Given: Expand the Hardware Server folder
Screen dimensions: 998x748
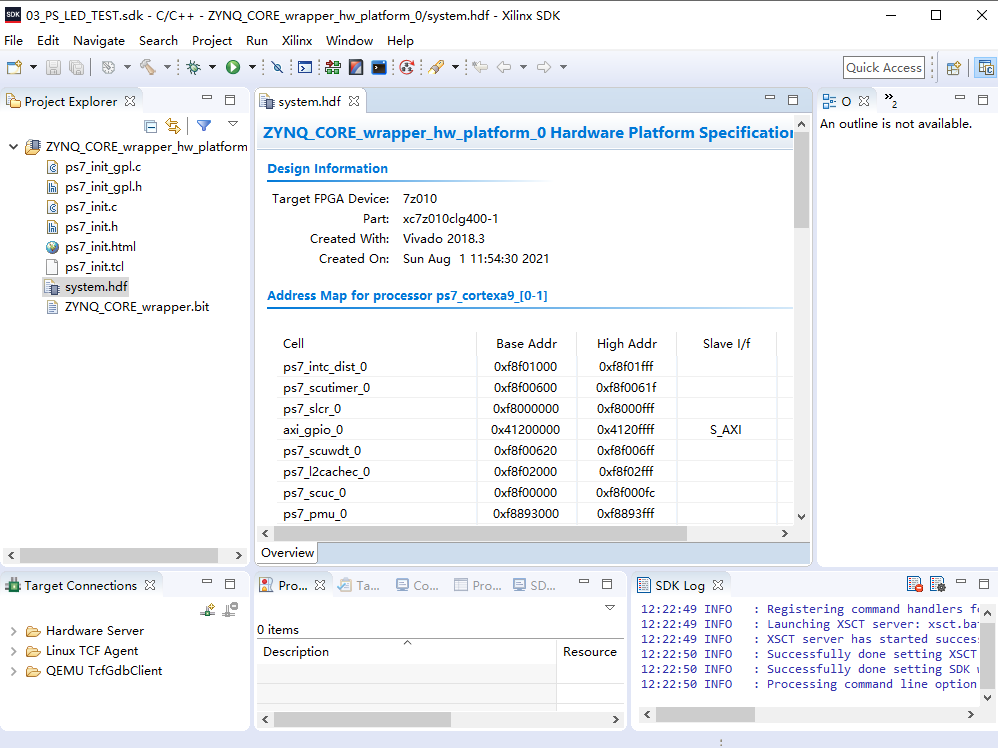Looking at the screenshot, I should 13,631.
